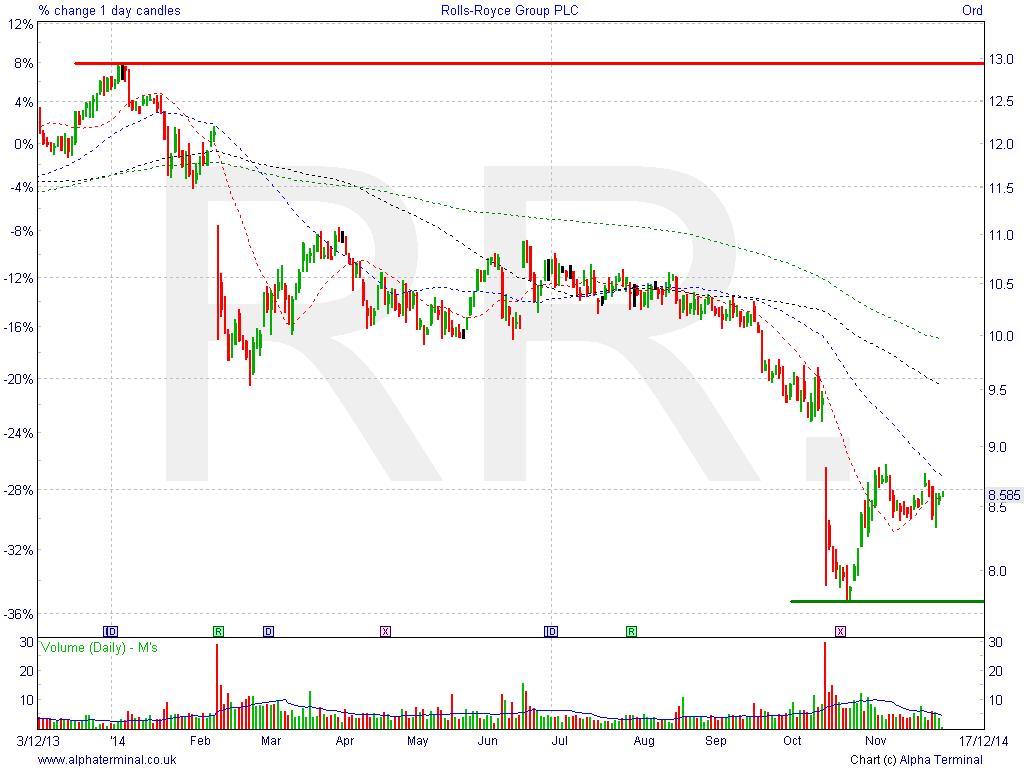Click the May month label

tap(417, 741)
